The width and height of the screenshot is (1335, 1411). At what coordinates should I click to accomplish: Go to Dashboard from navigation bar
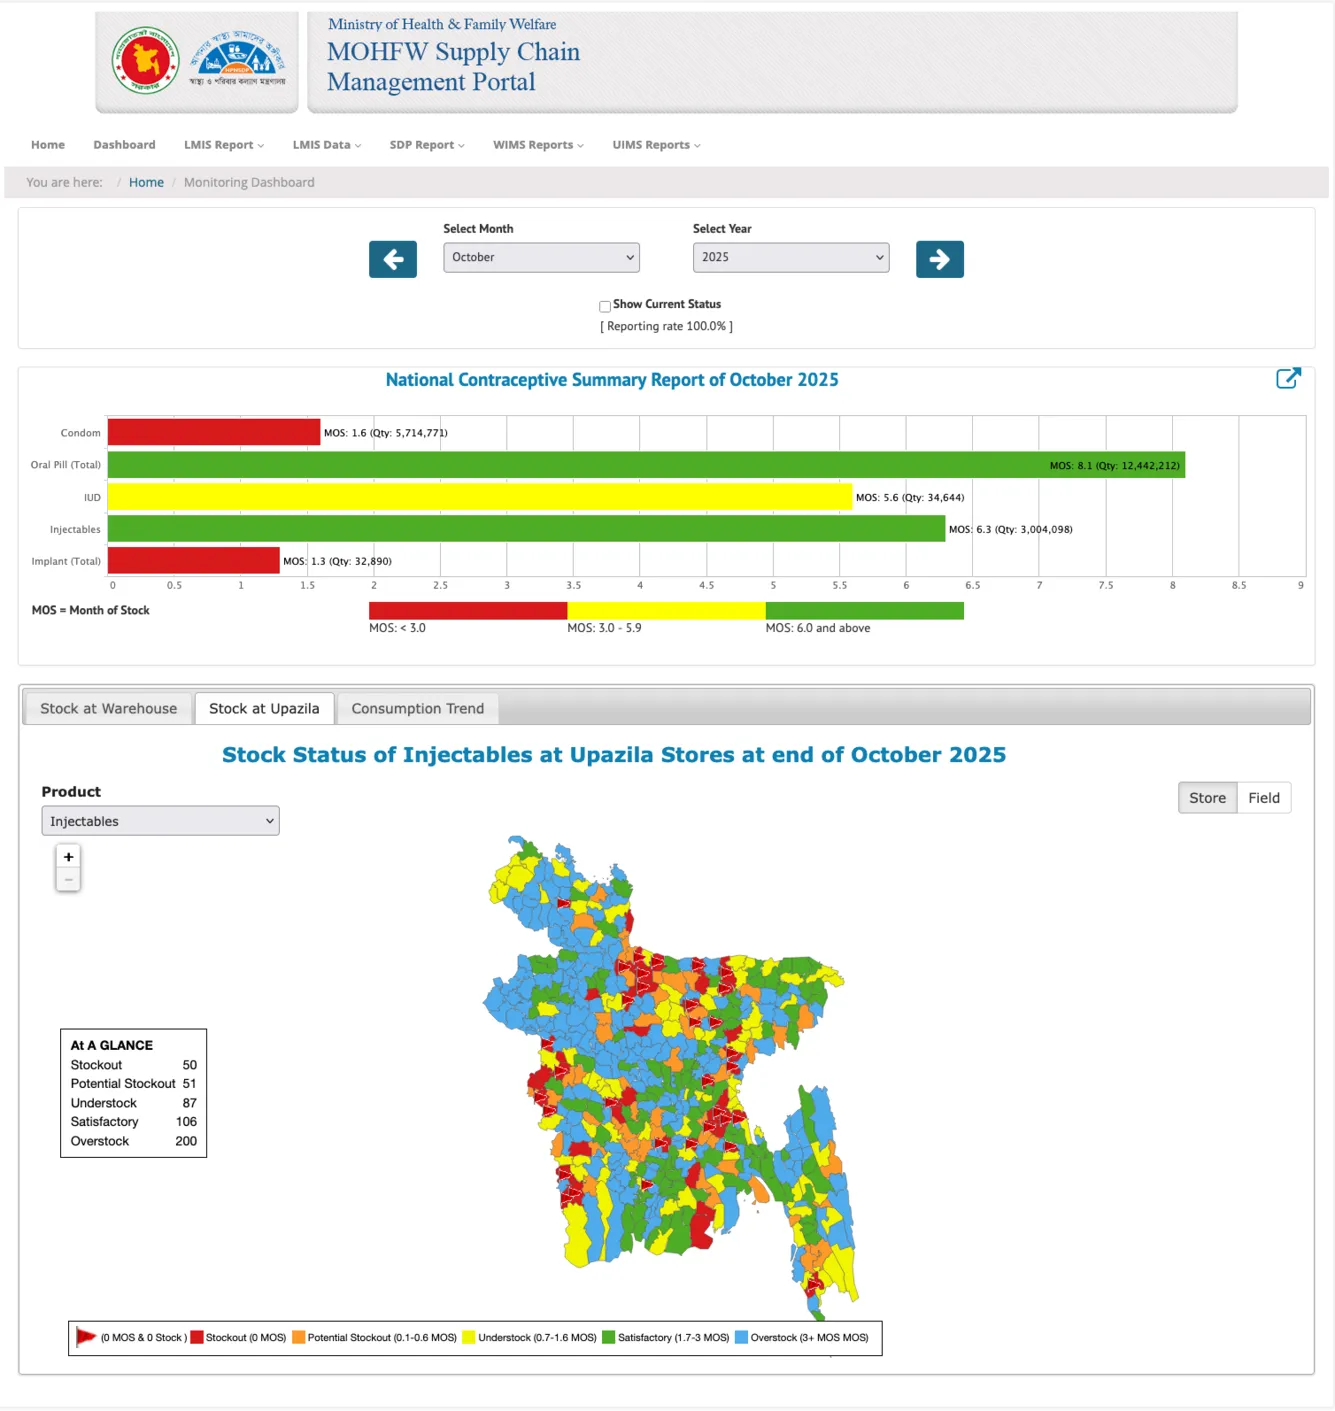tap(124, 144)
